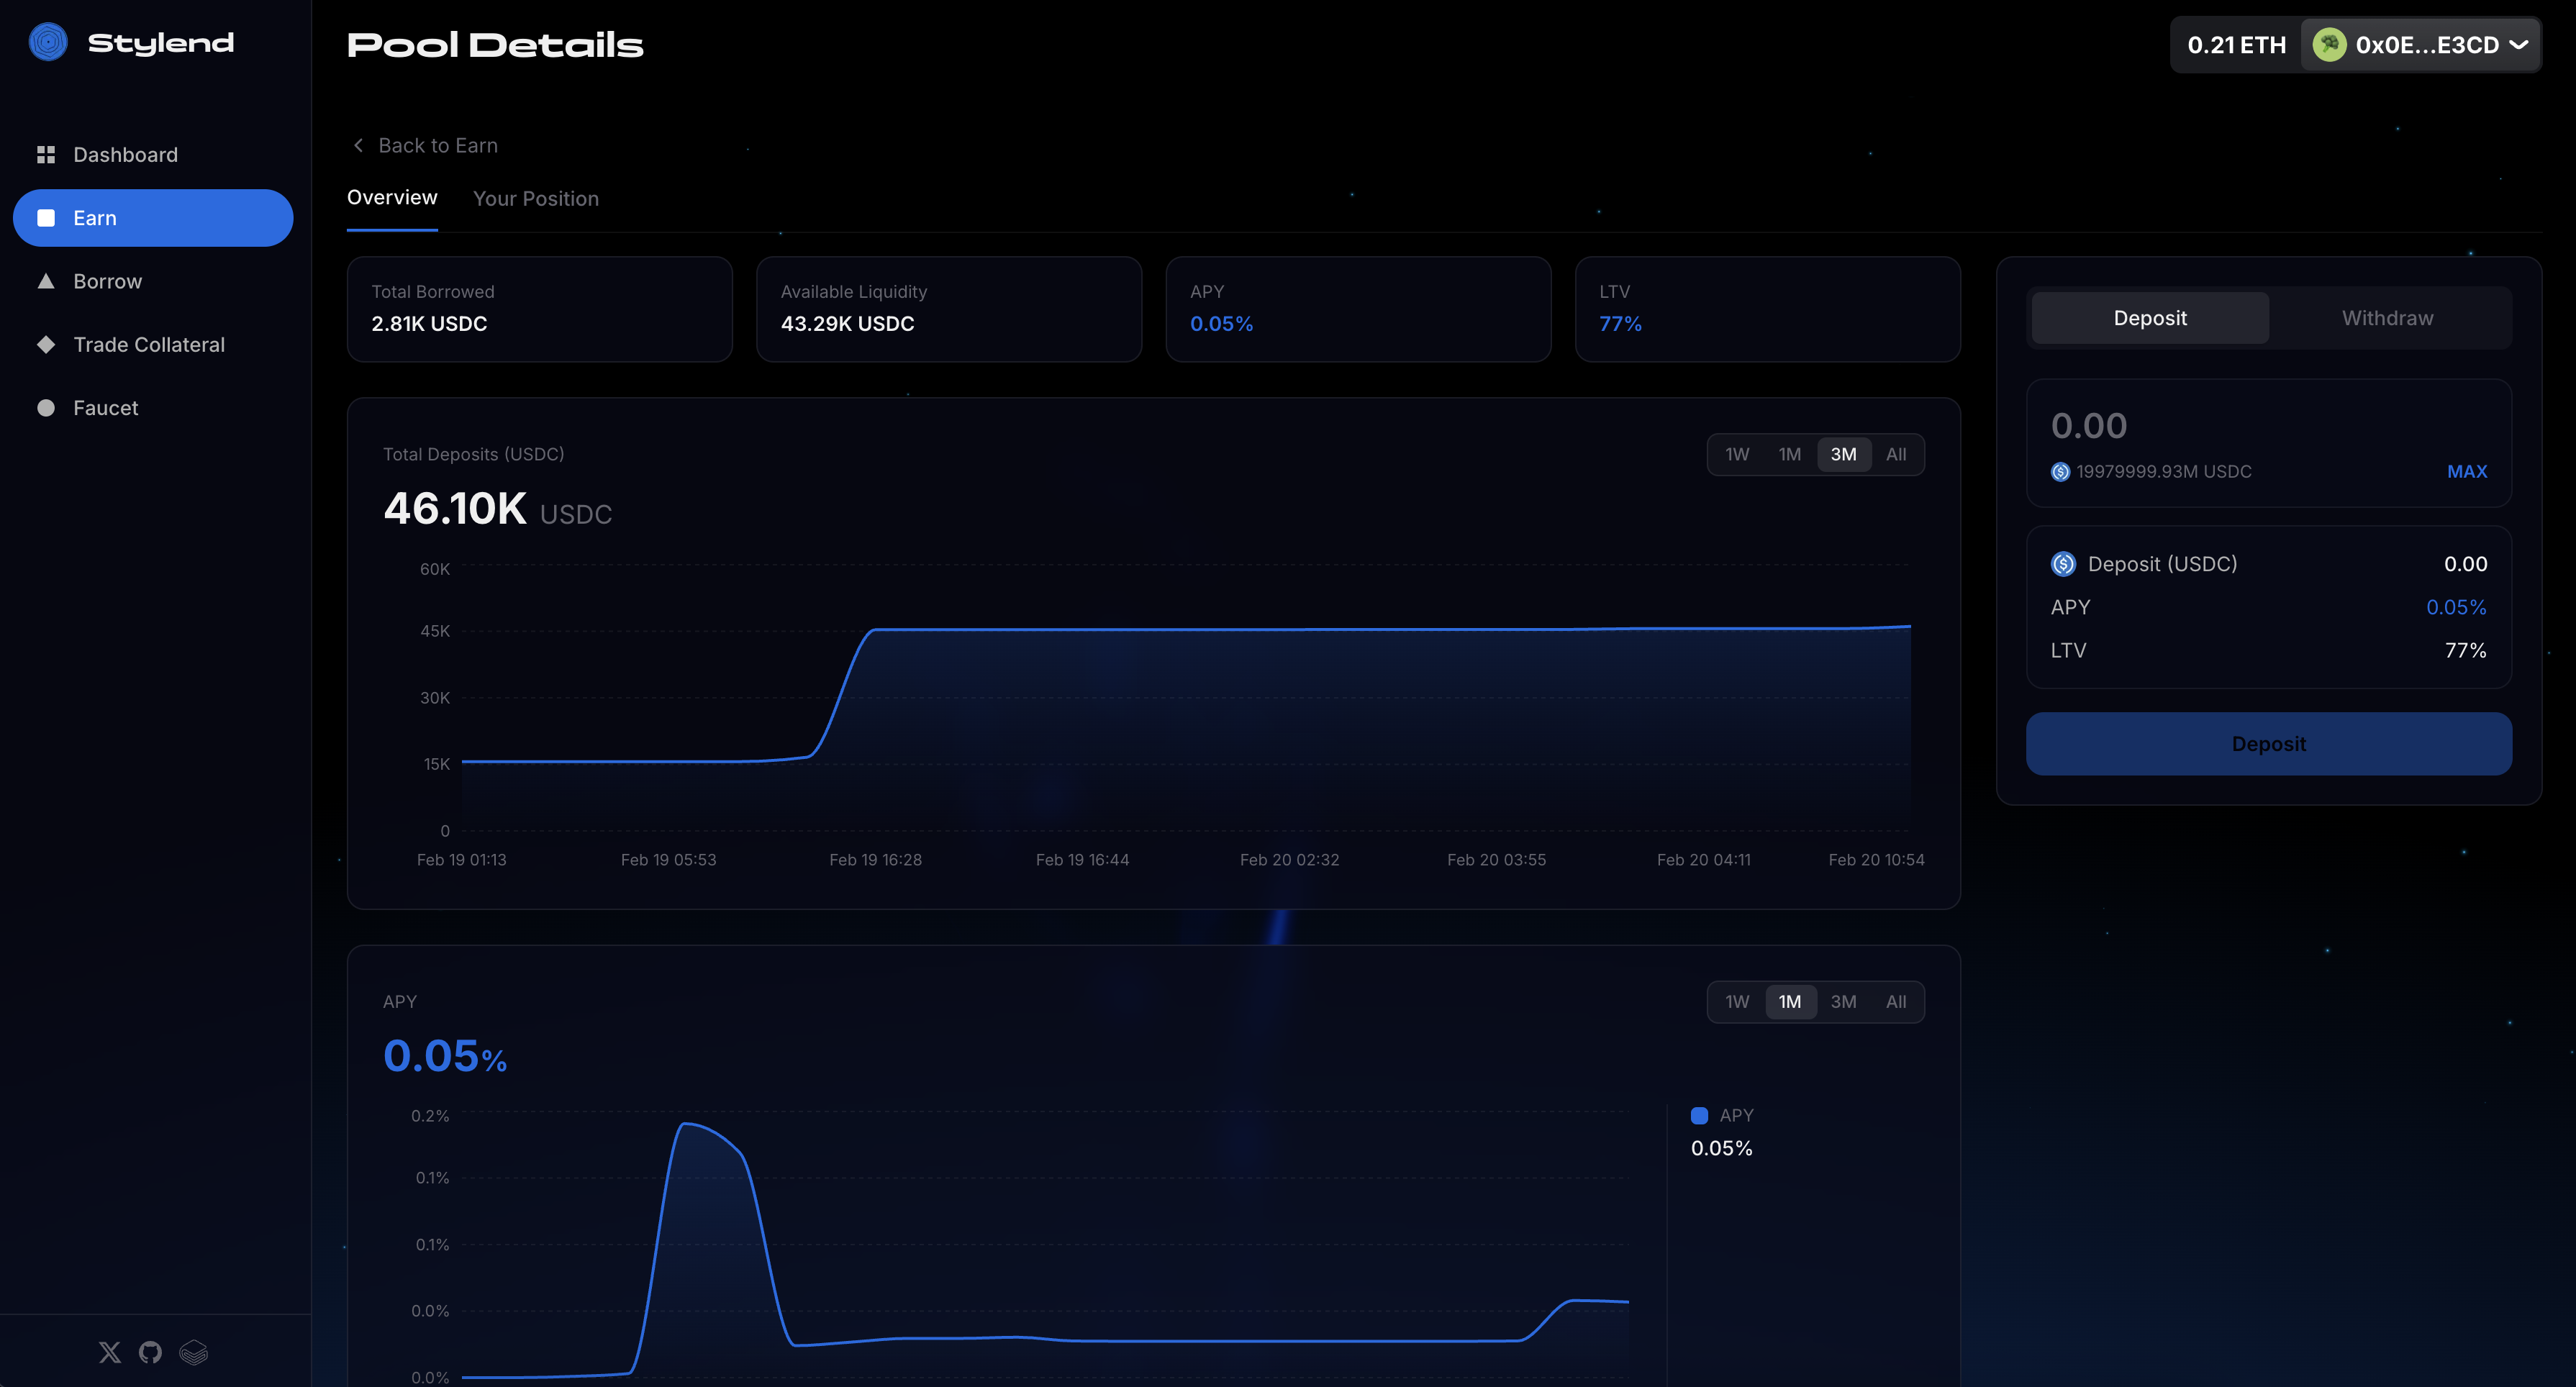Viewport: 2576px width, 1387px height.
Task: Open the GitHub icon in footer
Action: (150, 1352)
